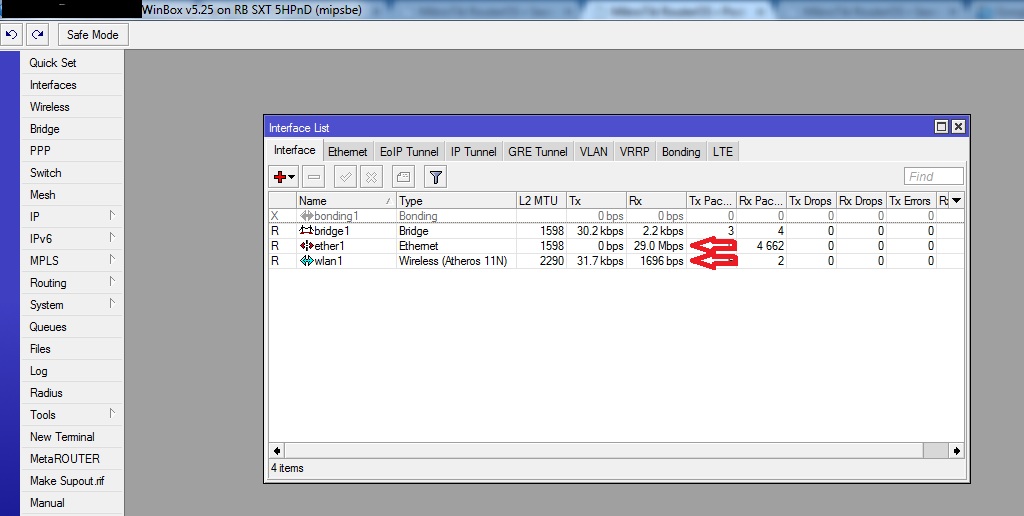
Task: Select the bridge1 interface row
Action: (616, 231)
